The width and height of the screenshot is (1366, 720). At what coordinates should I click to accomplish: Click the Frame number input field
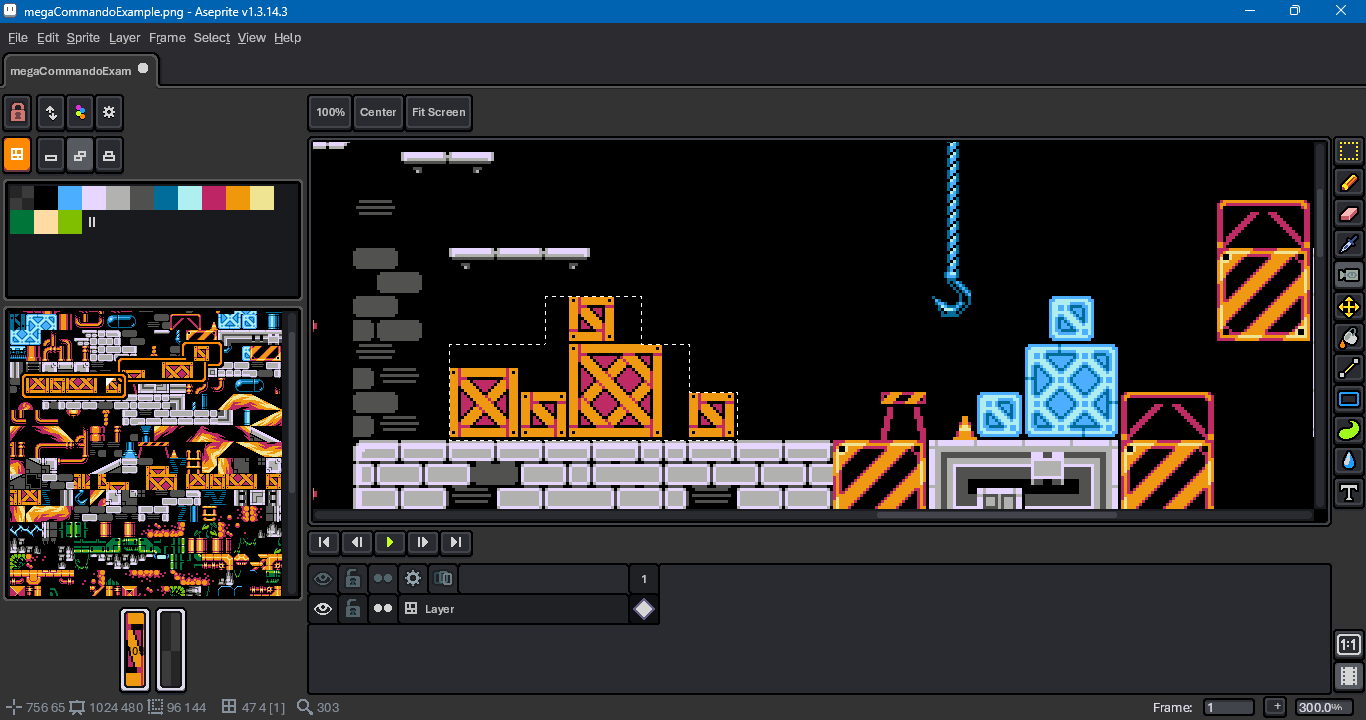(x=1229, y=707)
